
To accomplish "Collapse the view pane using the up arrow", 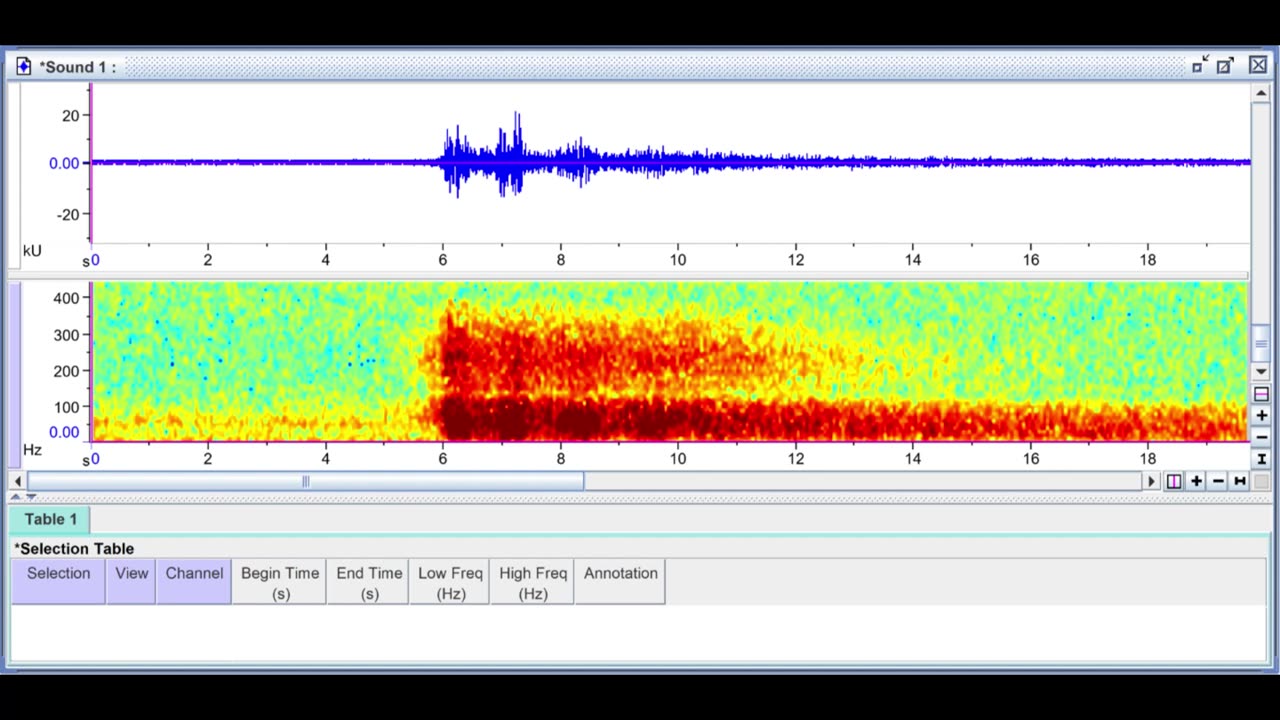I will (x=16, y=497).
